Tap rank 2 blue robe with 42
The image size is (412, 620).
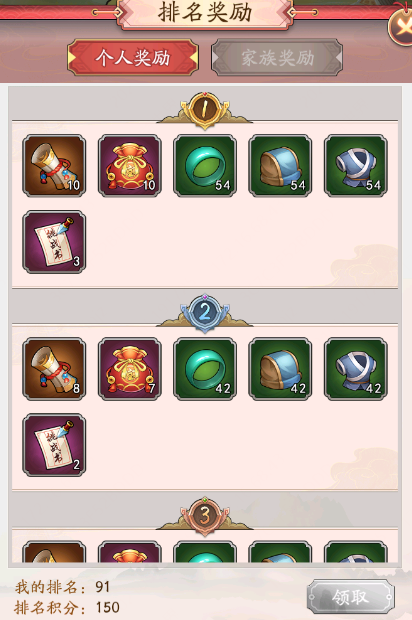pos(356,369)
